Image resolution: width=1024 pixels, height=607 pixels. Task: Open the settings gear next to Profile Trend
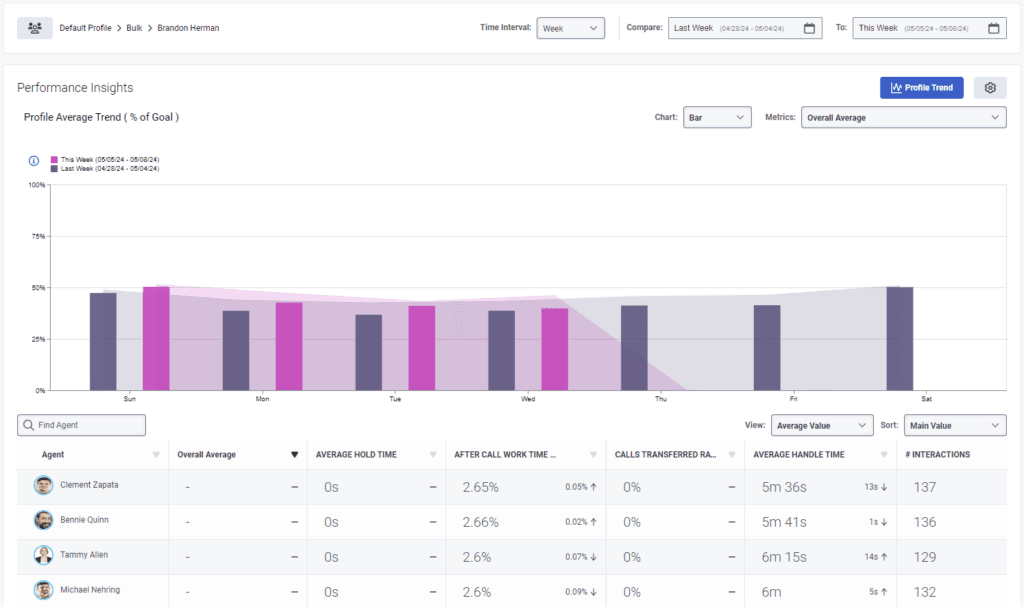coord(990,87)
